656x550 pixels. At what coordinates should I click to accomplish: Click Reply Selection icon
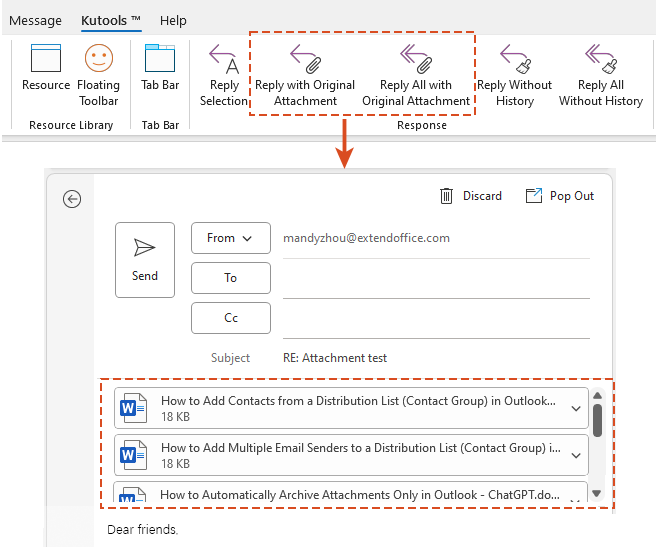click(x=223, y=60)
